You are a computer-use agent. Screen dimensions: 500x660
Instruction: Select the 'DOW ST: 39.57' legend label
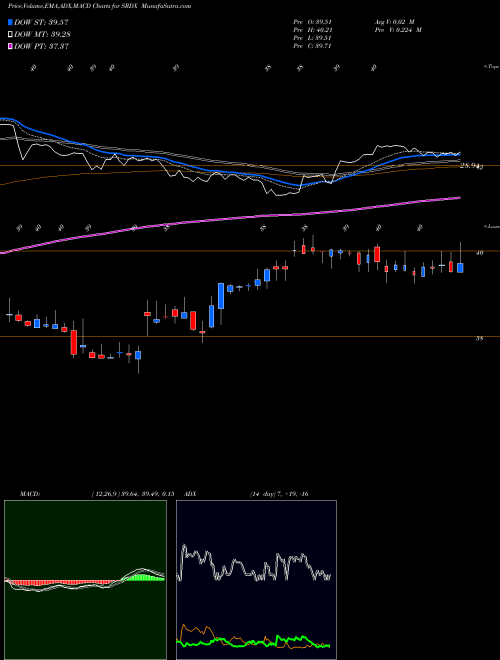[41, 22]
